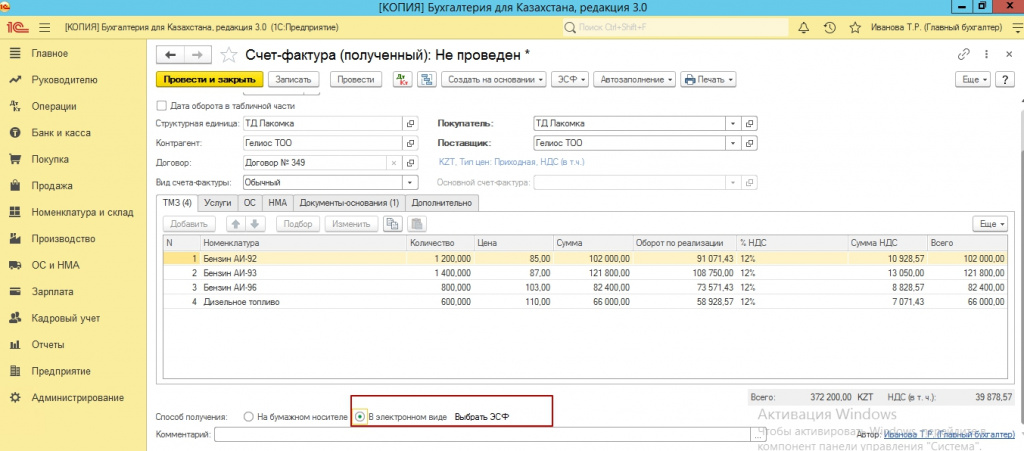Go back with the left arrow
Screen dimensions: 1024x451
tap(172, 55)
